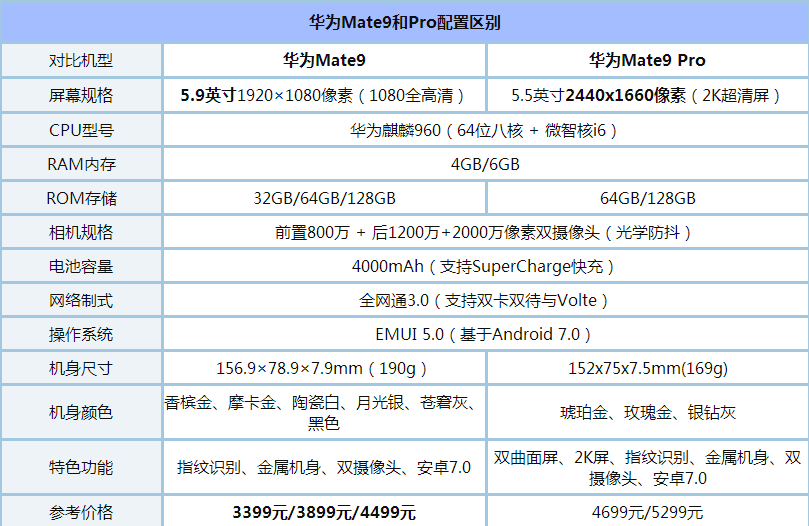Select the 5.9英寸1920×1080像素 screen spec cell
This screenshot has height=526, width=809.
pos(324,96)
